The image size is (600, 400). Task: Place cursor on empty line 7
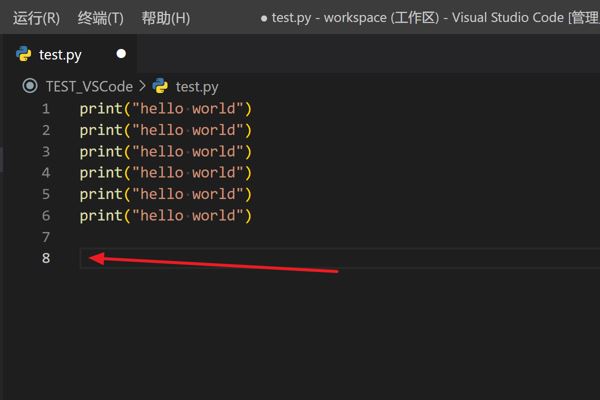[200, 238]
